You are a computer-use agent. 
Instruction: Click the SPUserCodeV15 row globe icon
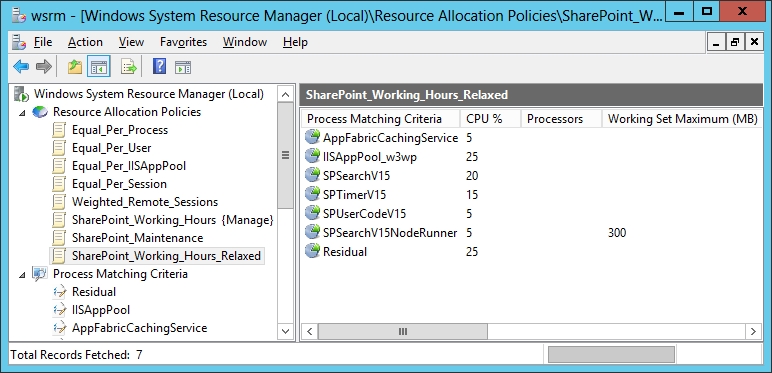pos(312,213)
